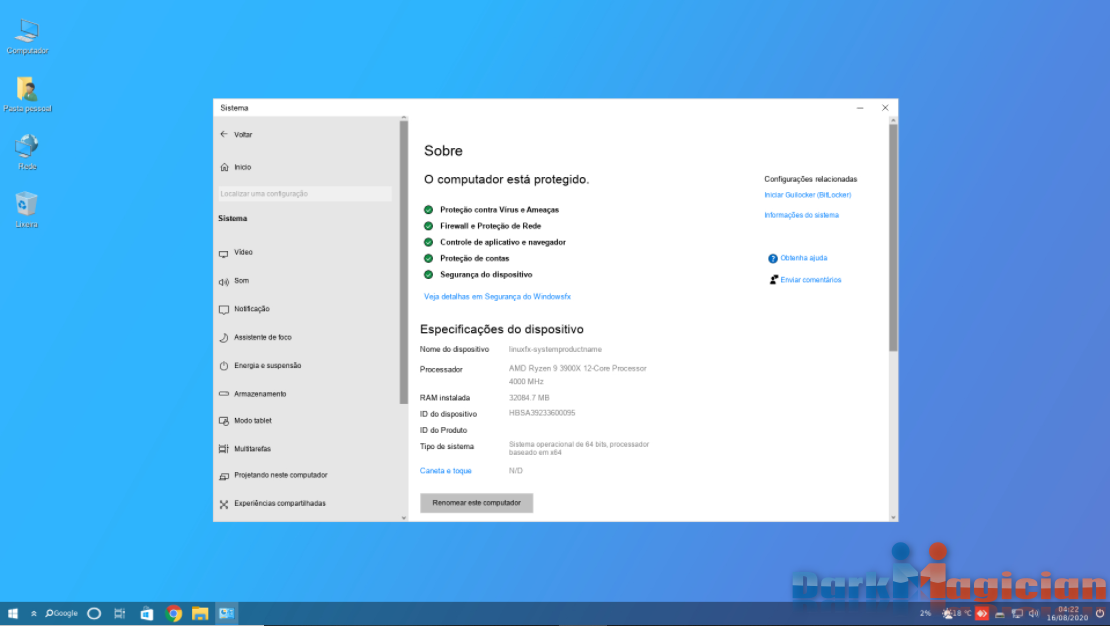Open Iniciar Guilocker (BitLocker) link

pyautogui.click(x=808, y=195)
